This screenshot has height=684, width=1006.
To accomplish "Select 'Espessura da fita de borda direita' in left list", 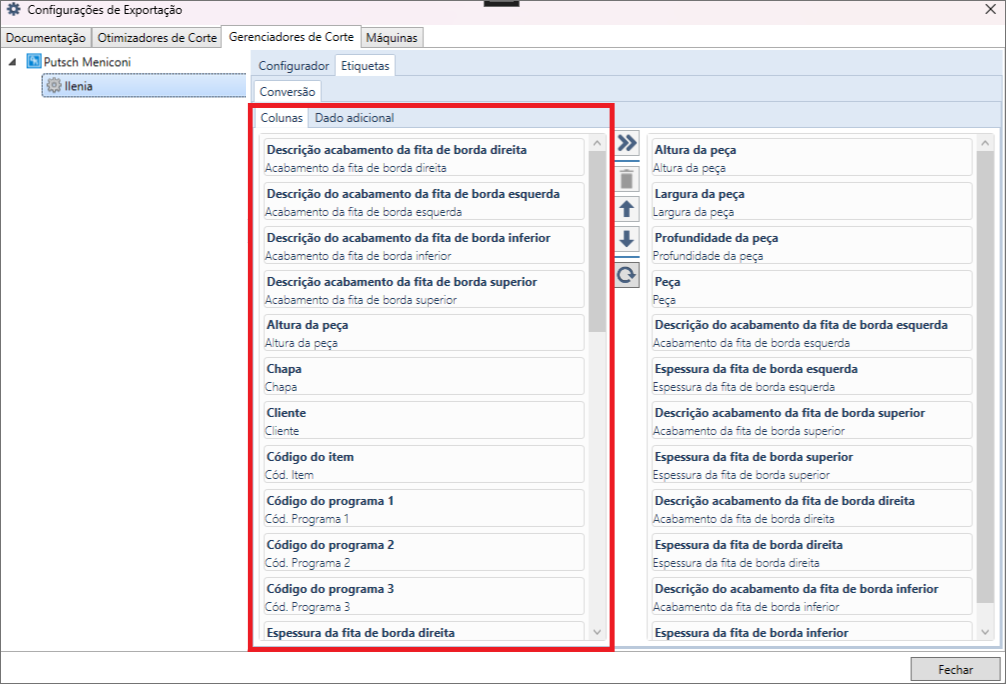I will pos(423,631).
